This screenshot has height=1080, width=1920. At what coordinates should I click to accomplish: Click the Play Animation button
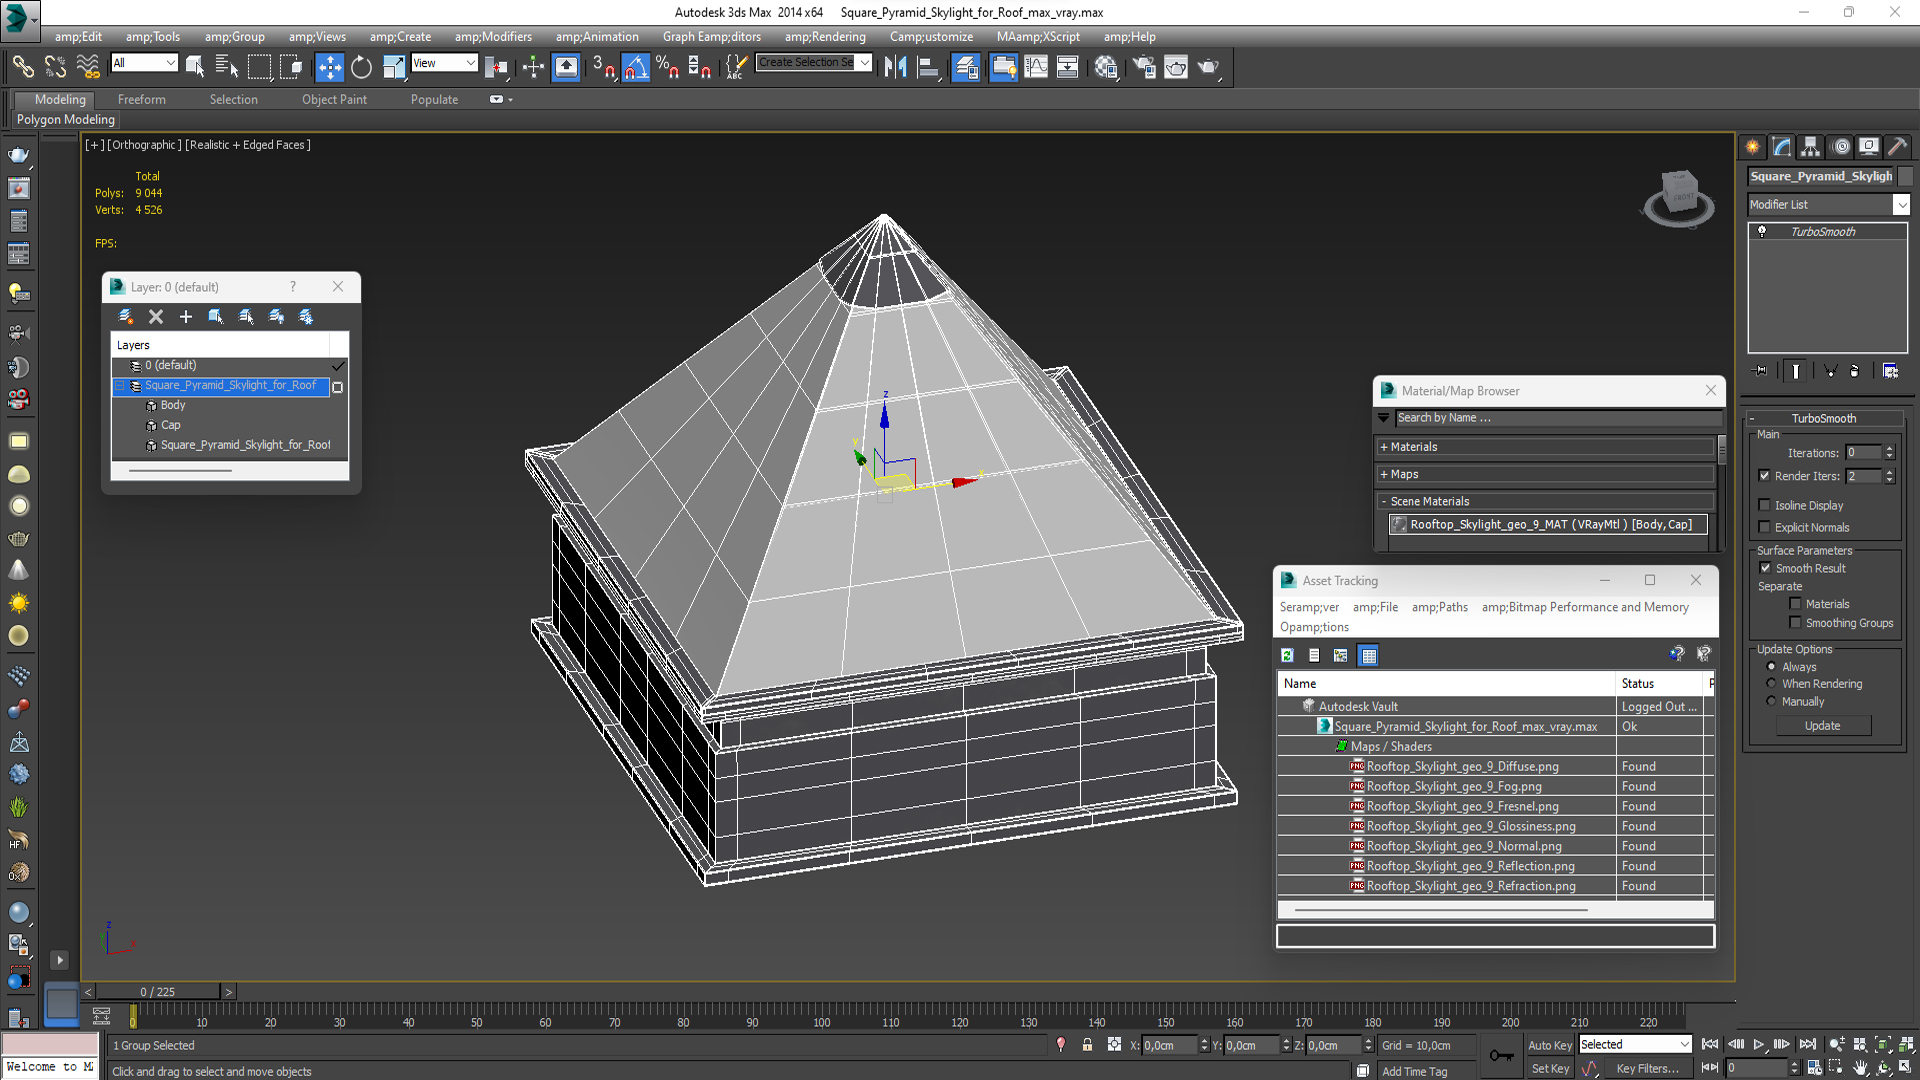click(1759, 1045)
